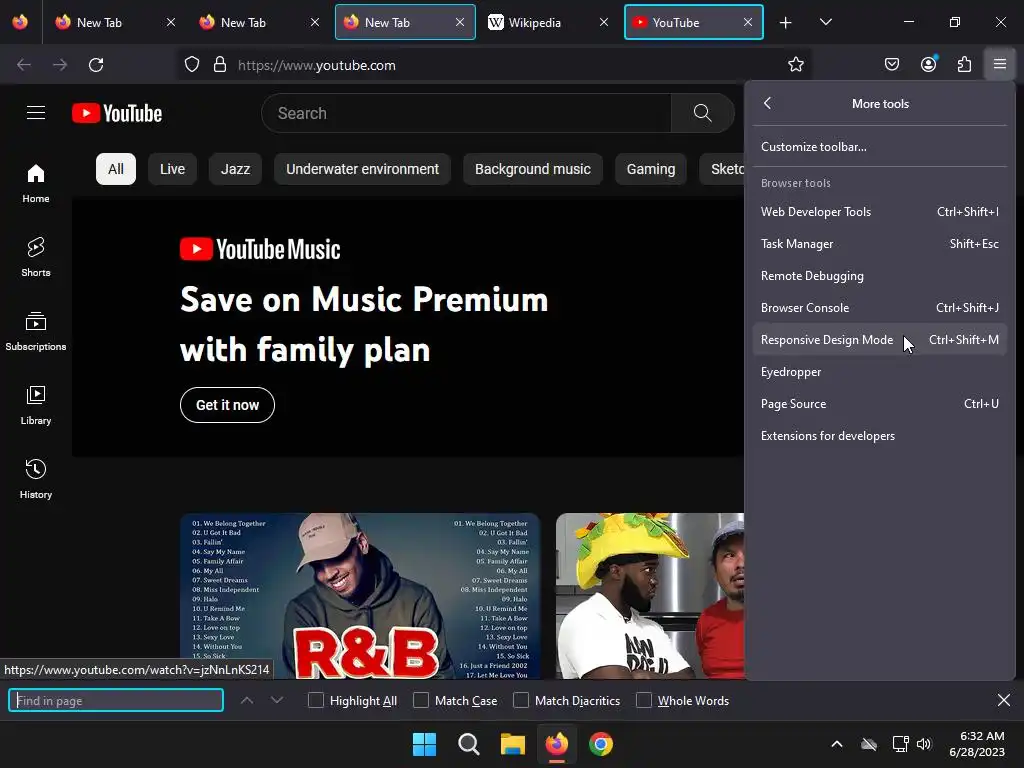Click the padlock site information icon
The image size is (1024, 768).
pyautogui.click(x=220, y=65)
